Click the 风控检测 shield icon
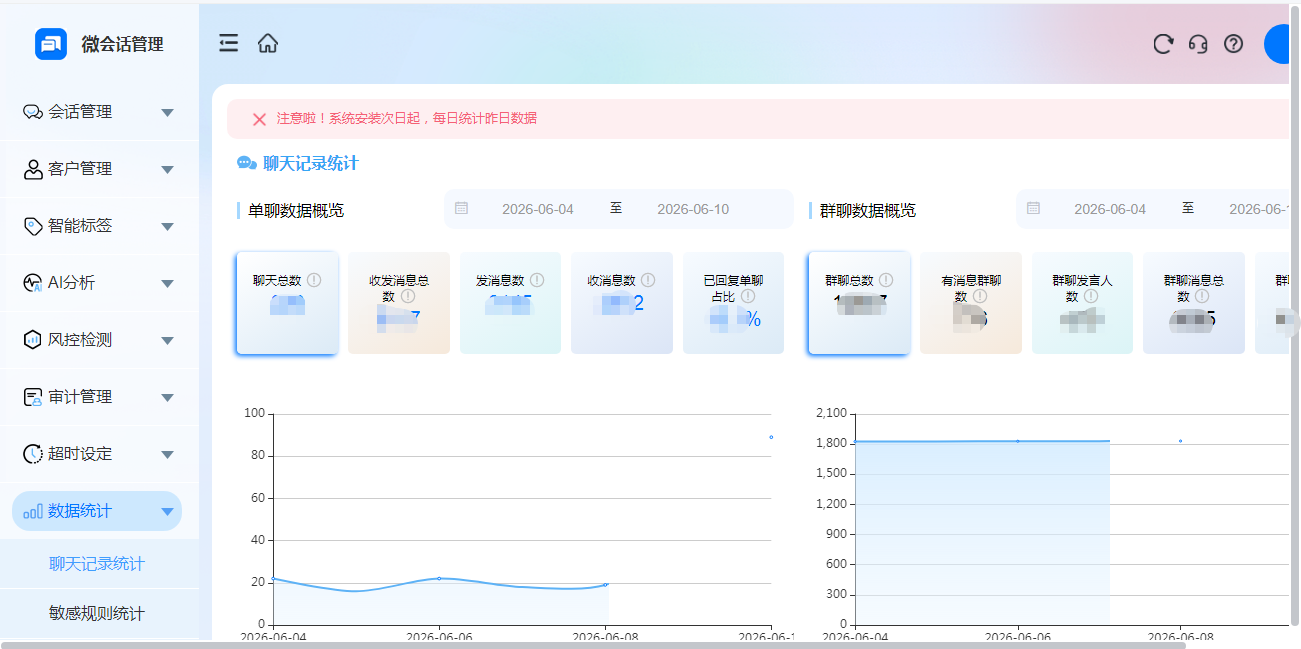This screenshot has height=649, width=1301. 33,340
